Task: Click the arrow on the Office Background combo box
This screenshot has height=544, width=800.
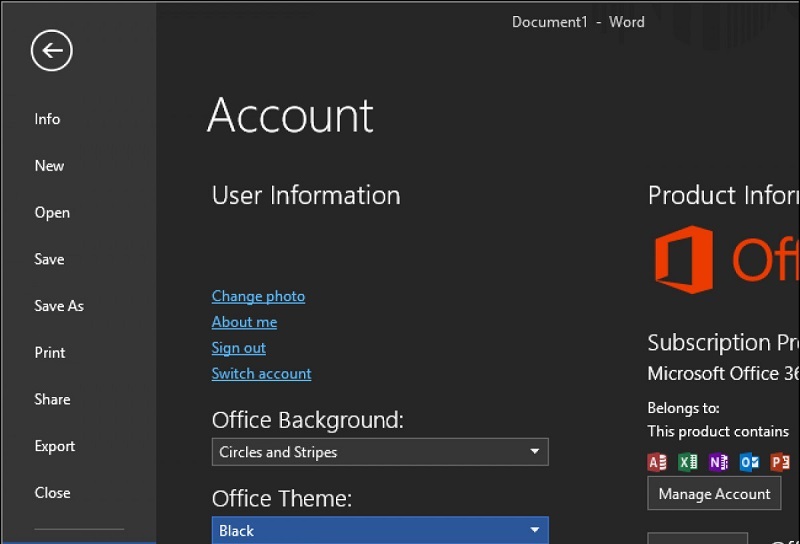Action: (534, 452)
